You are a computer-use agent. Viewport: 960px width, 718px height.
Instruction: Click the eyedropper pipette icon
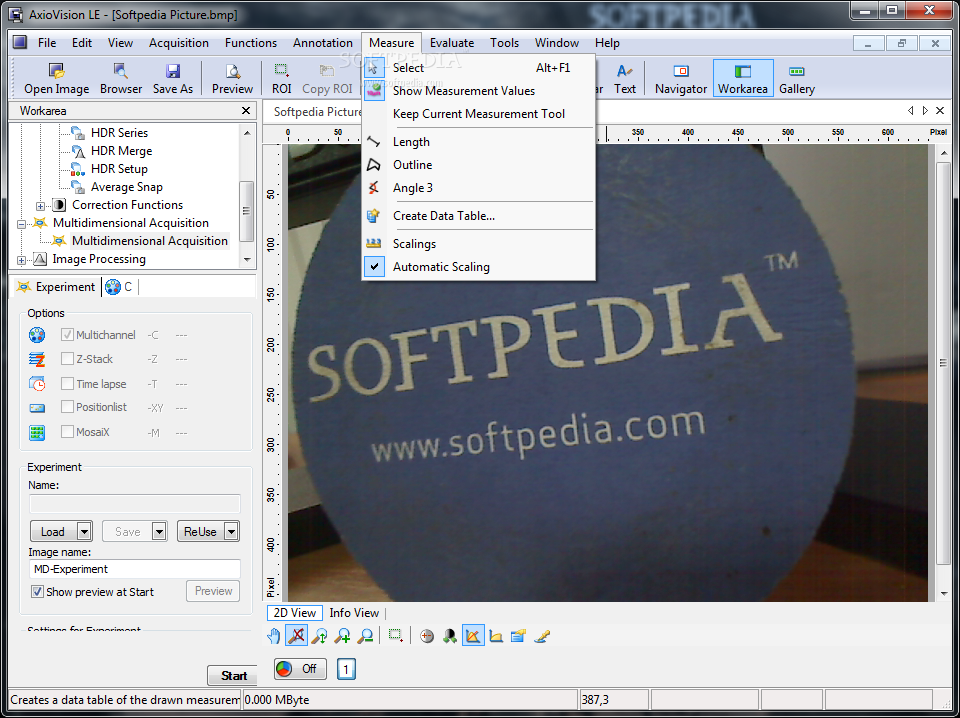542,636
